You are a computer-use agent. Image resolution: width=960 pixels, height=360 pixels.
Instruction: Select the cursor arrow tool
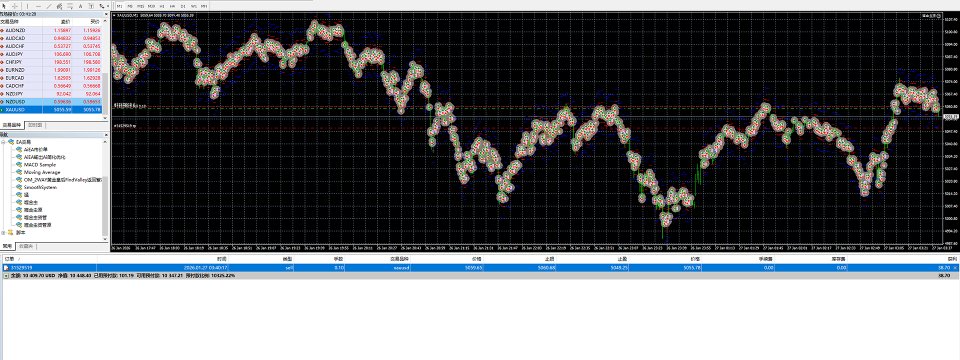point(4,6)
